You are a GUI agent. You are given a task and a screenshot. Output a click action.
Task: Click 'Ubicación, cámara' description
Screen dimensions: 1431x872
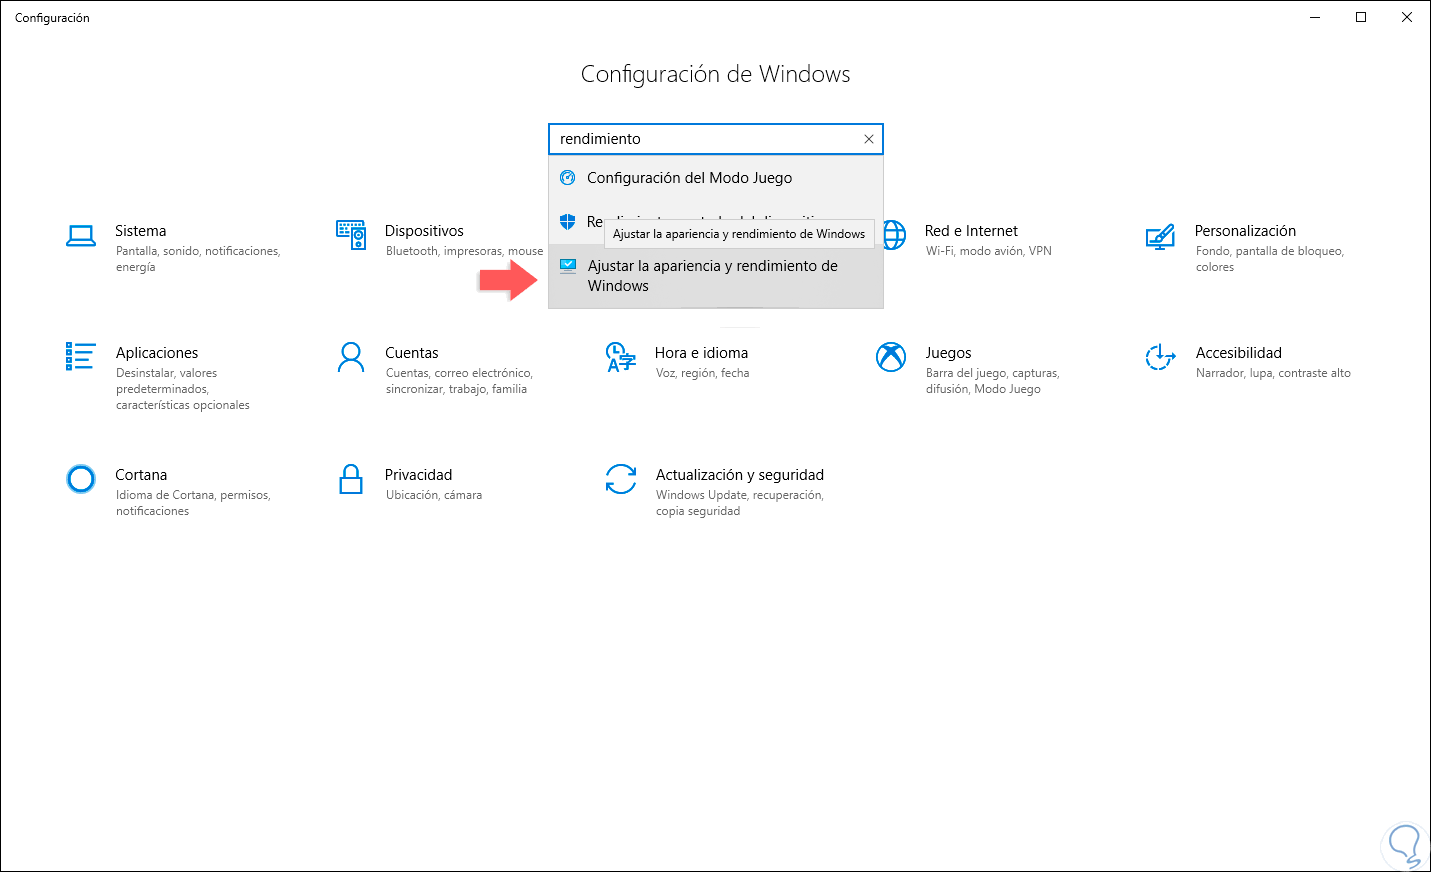tap(434, 495)
